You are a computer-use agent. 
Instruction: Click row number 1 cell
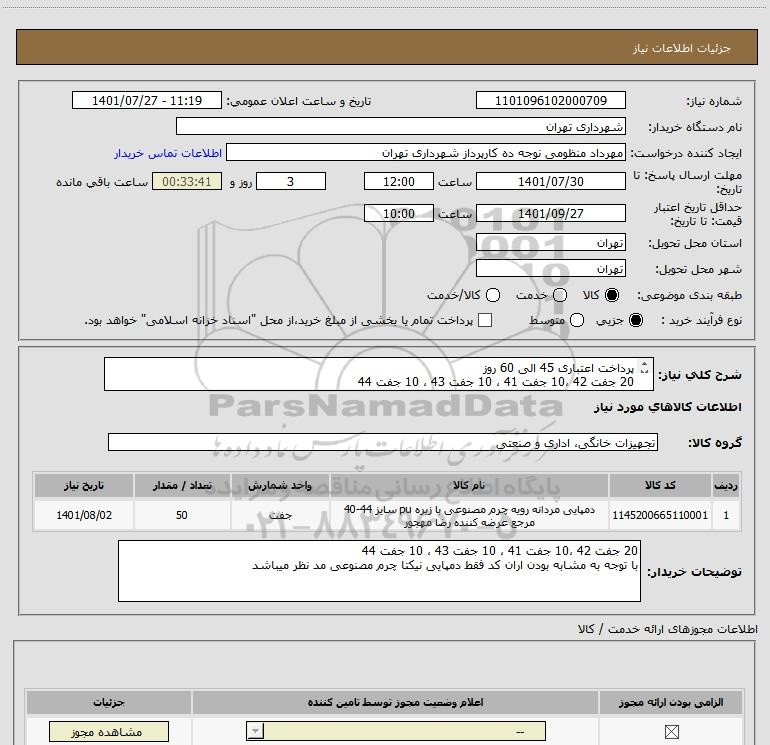tap(726, 515)
